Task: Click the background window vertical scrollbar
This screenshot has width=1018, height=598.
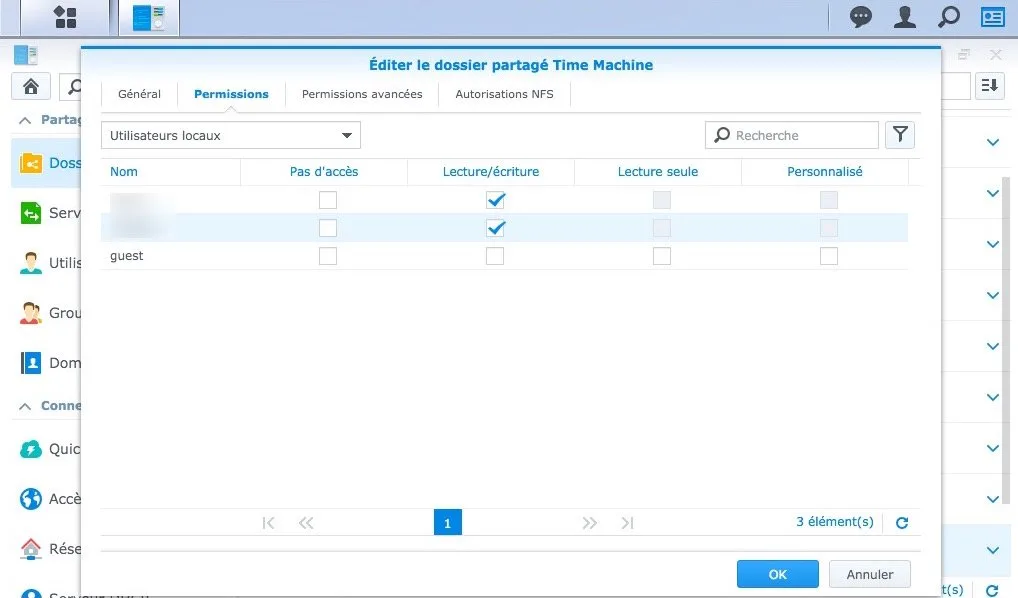Action: (x=1006, y=338)
